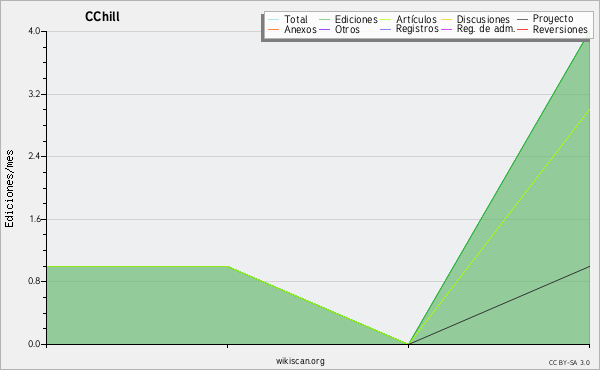Image resolution: width=600 pixels, height=370 pixels.
Task: Click the orange Anexos legend swatch
Action: (274, 29)
